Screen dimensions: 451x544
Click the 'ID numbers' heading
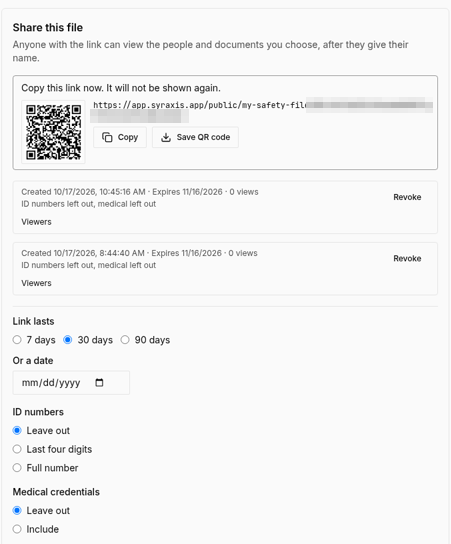pos(38,412)
